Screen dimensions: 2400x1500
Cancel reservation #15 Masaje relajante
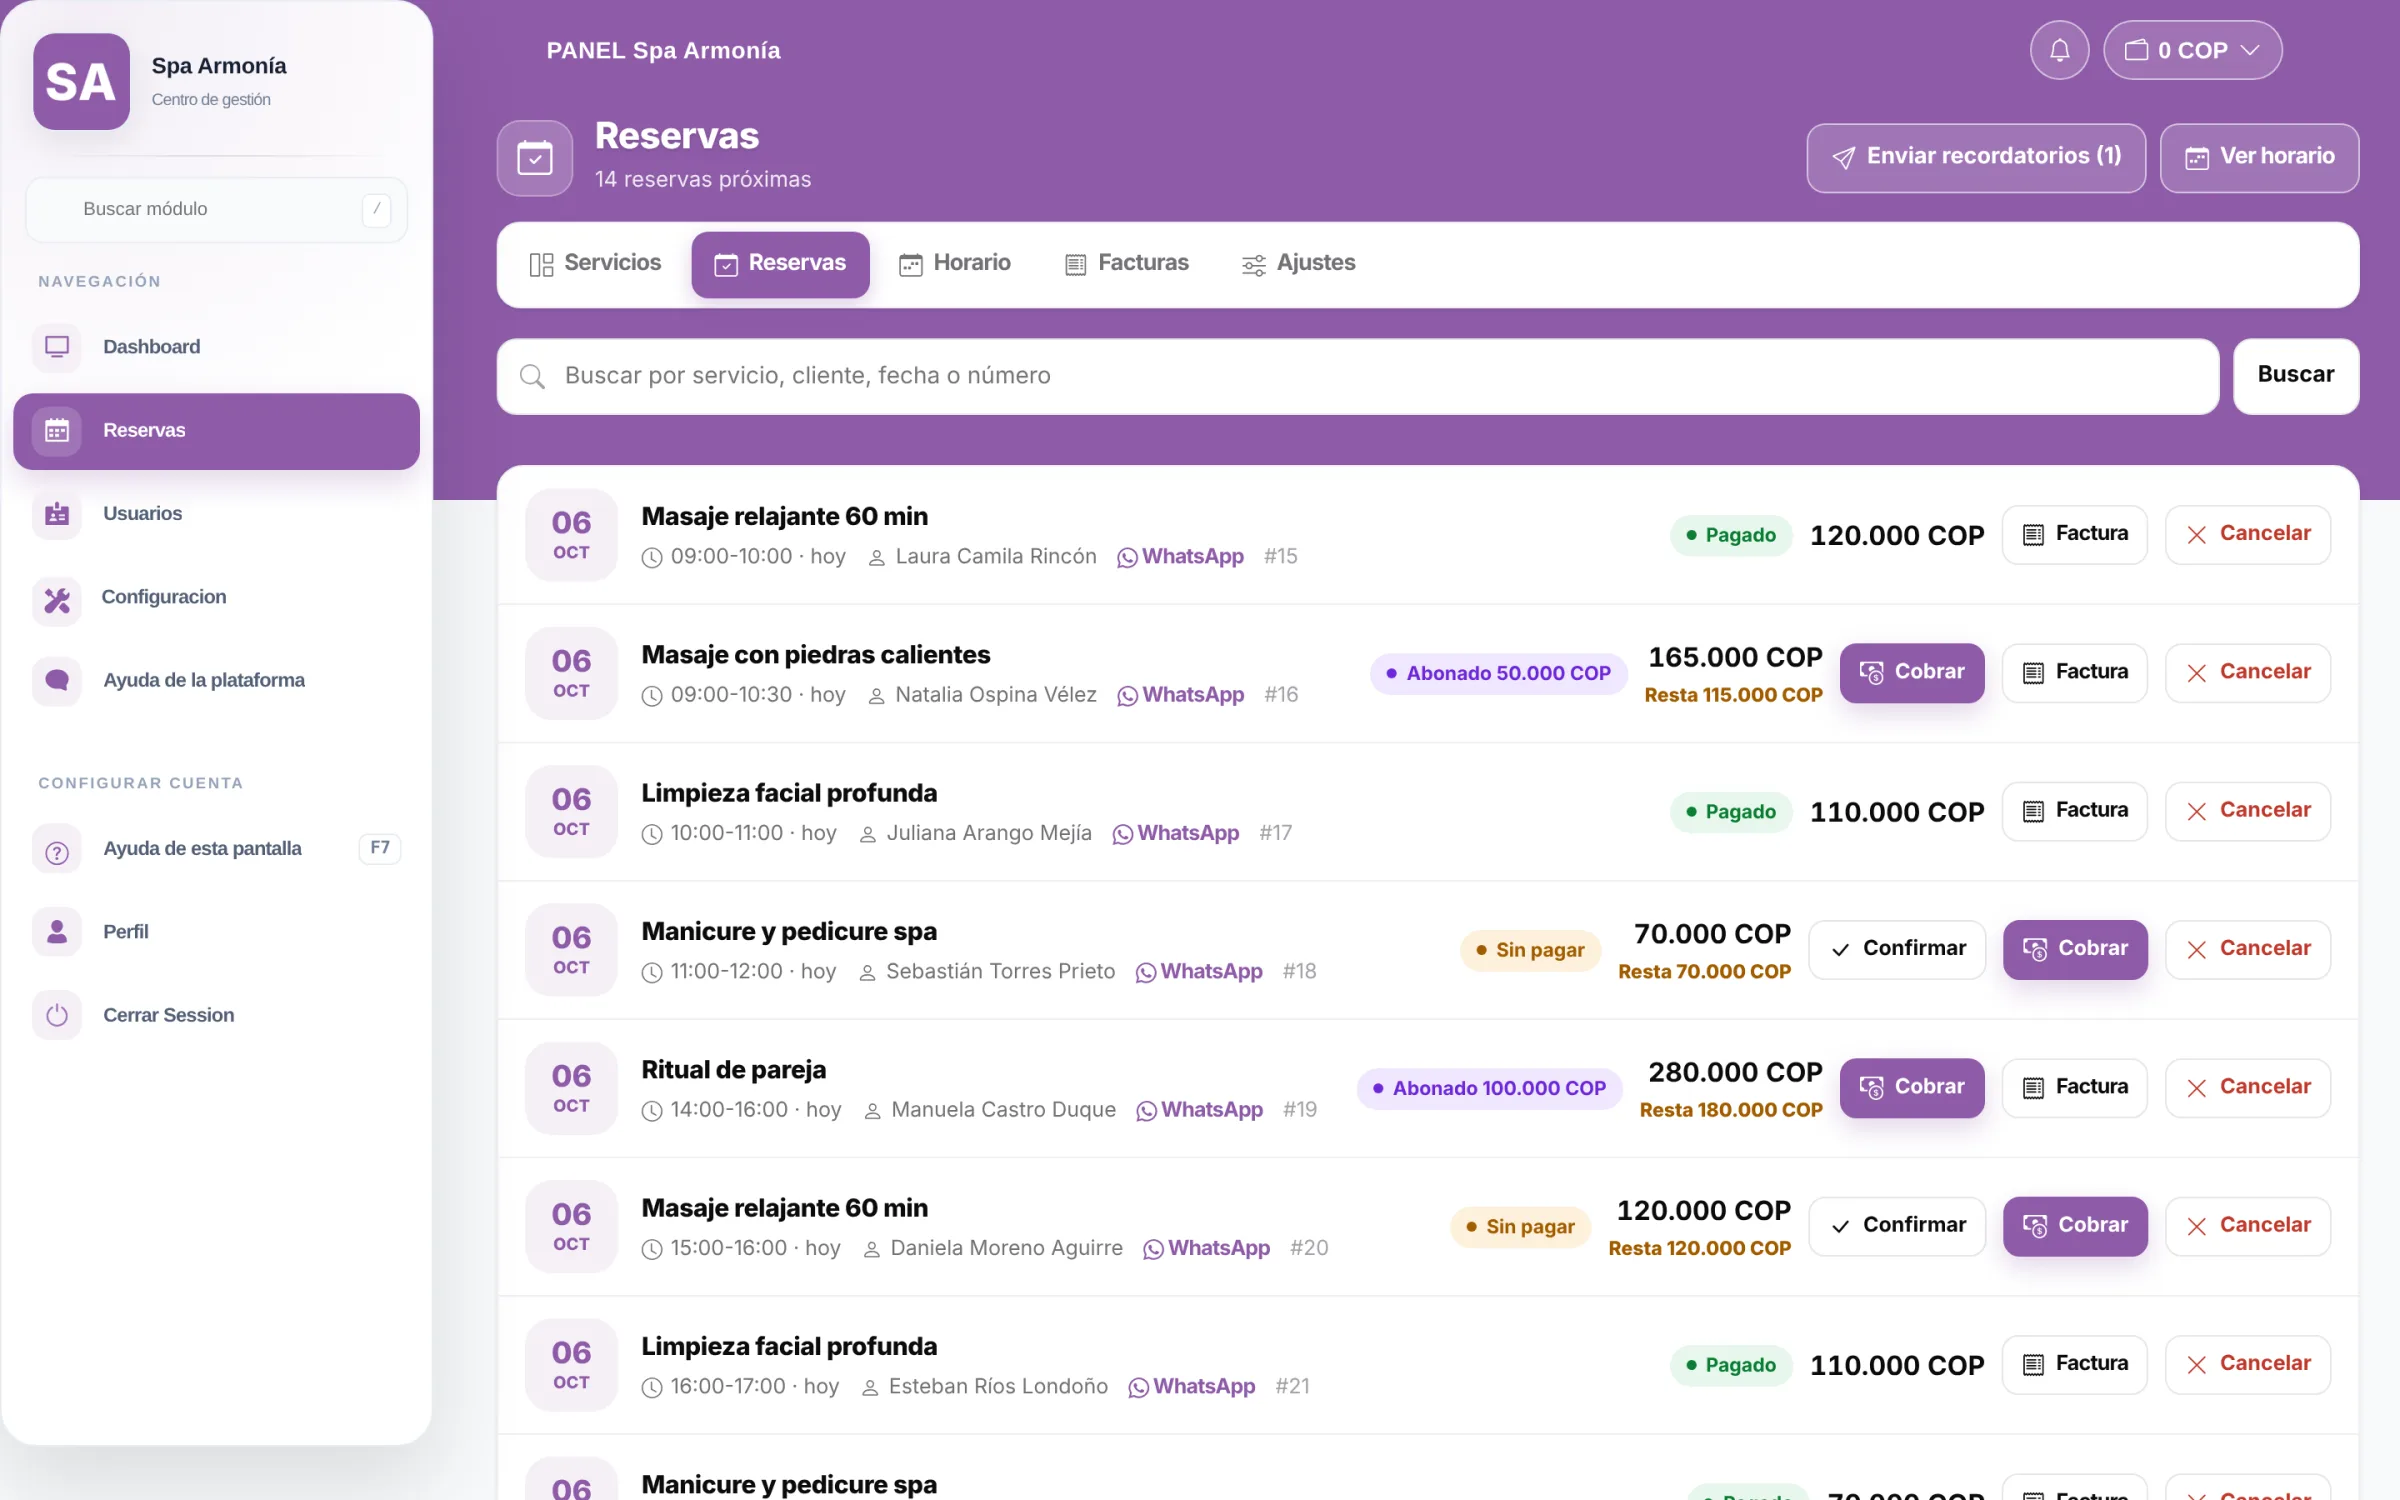coord(2247,535)
